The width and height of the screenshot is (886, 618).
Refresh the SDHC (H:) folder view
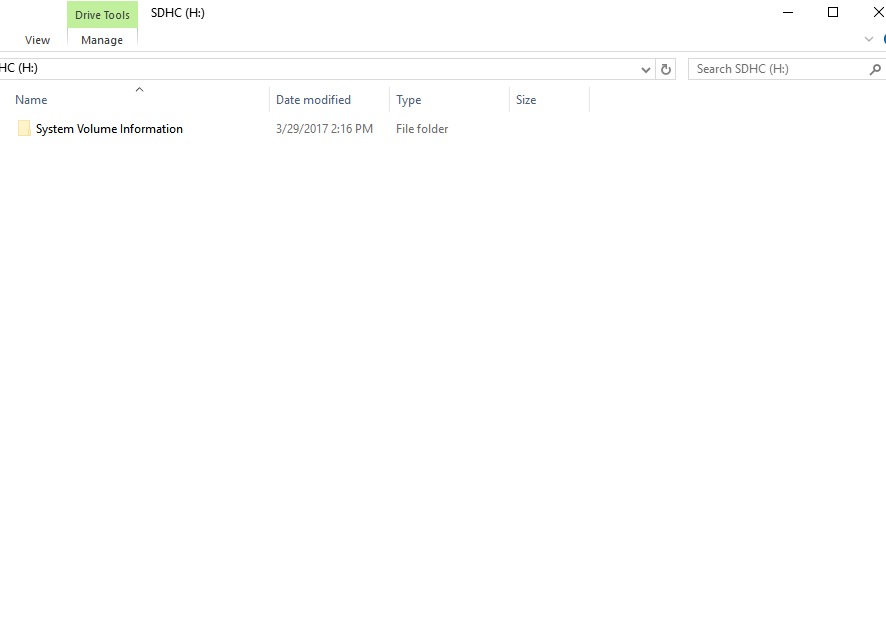(666, 69)
